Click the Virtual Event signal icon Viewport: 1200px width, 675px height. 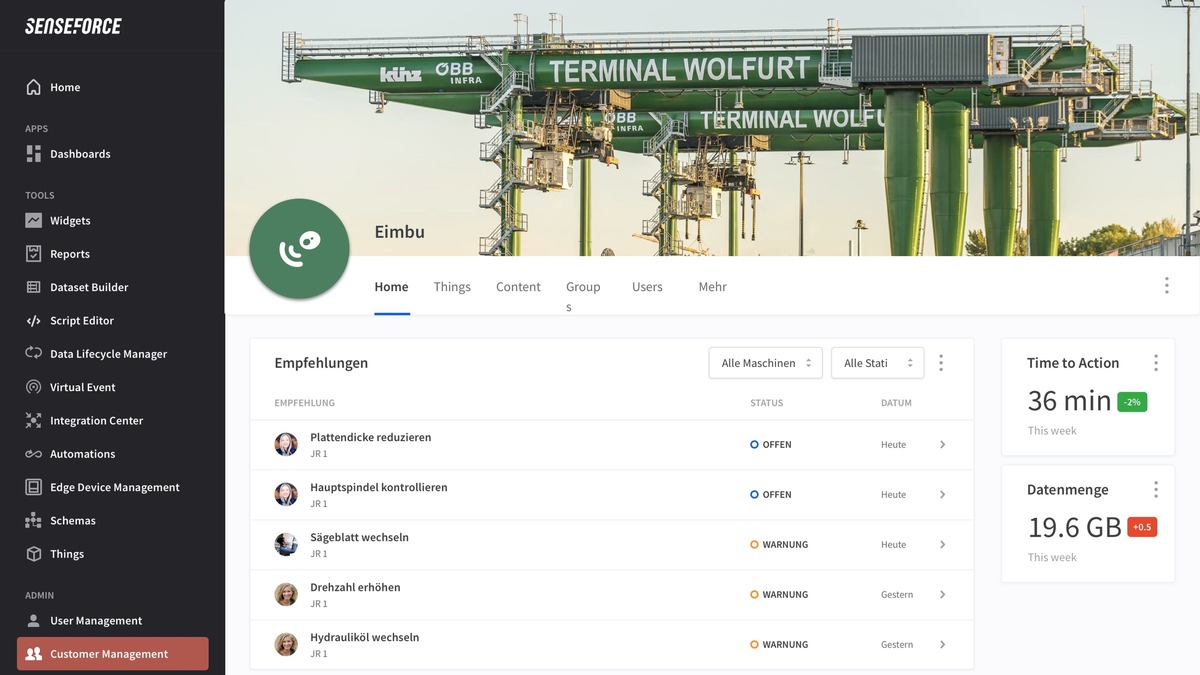click(x=33, y=387)
